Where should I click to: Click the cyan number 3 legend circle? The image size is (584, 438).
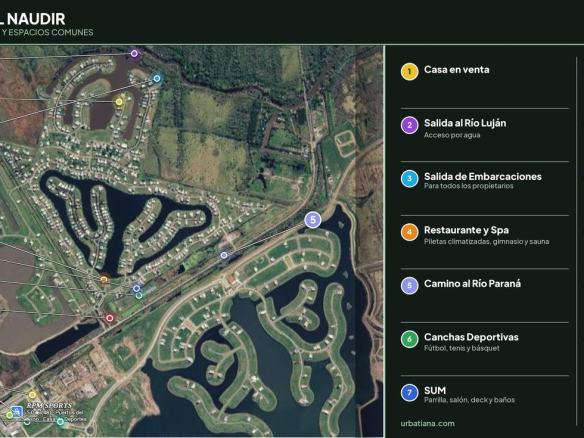(x=409, y=179)
